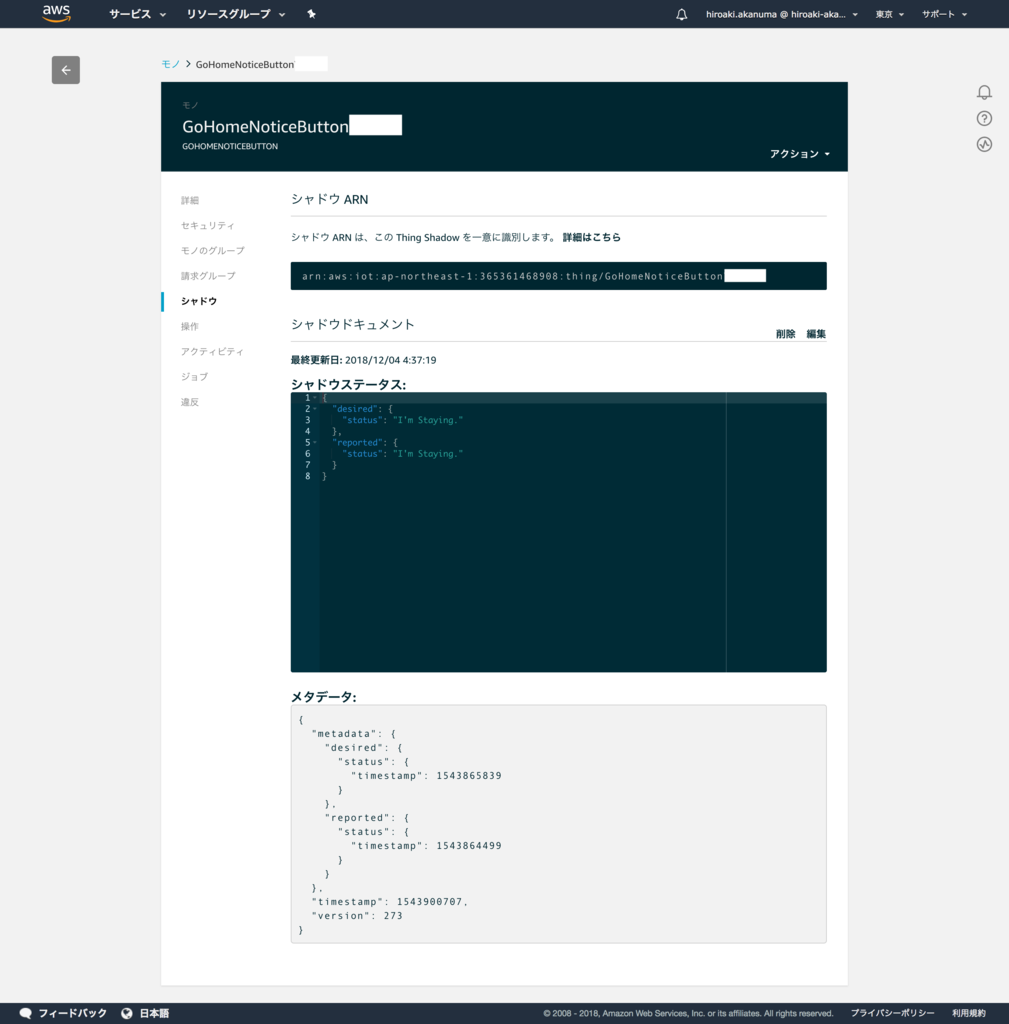
Task: Open the サポート dropdown menu
Action: click(x=944, y=14)
